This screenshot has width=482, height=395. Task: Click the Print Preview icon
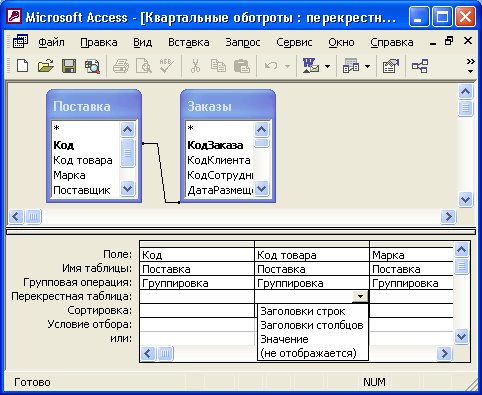click(144, 66)
